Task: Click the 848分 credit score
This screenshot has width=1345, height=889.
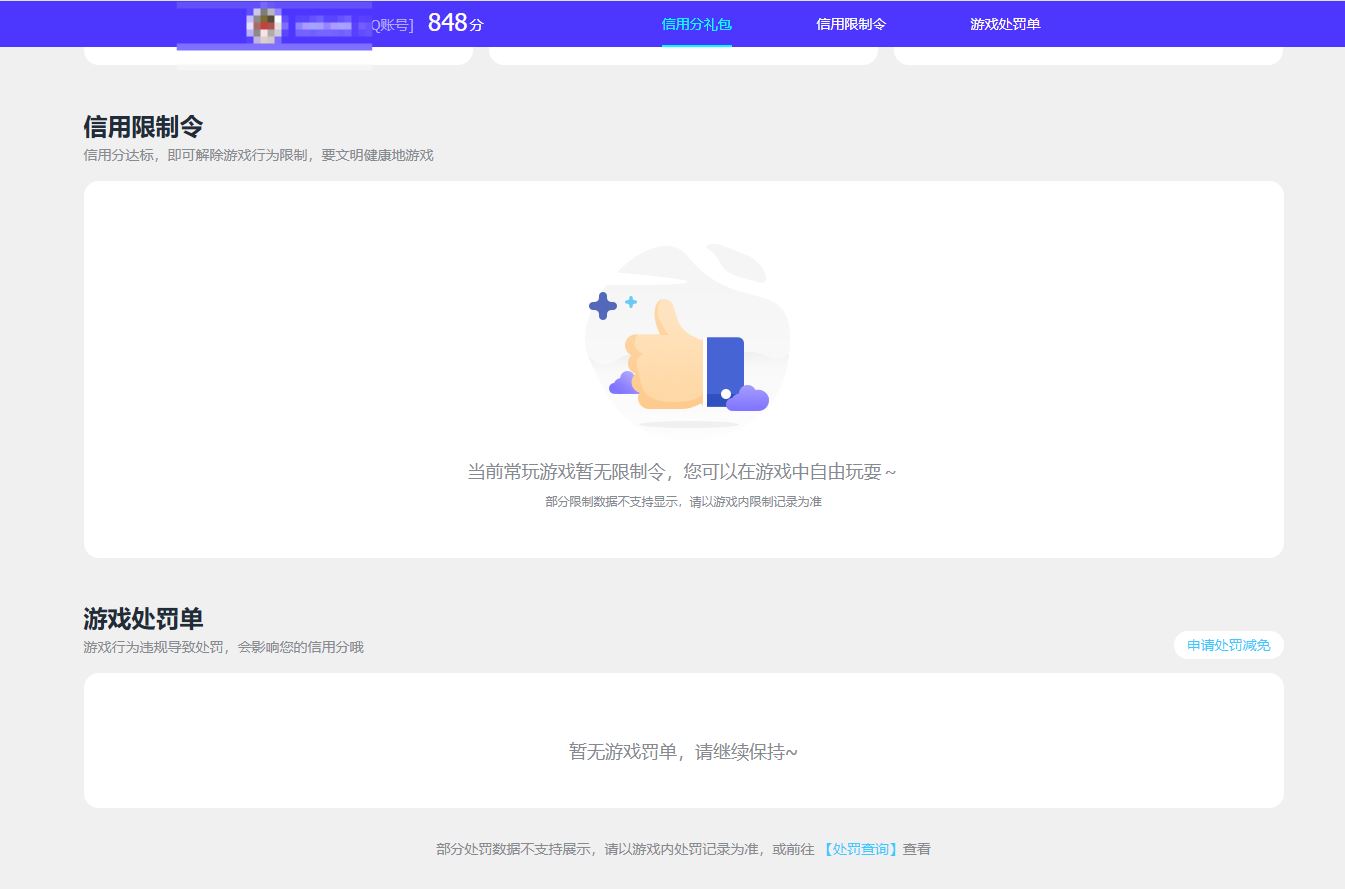Action: click(x=455, y=23)
